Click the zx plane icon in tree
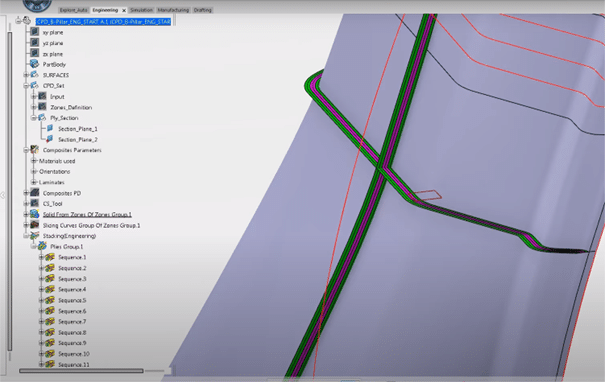Image resolution: width=605 pixels, height=382 pixels. [35, 53]
